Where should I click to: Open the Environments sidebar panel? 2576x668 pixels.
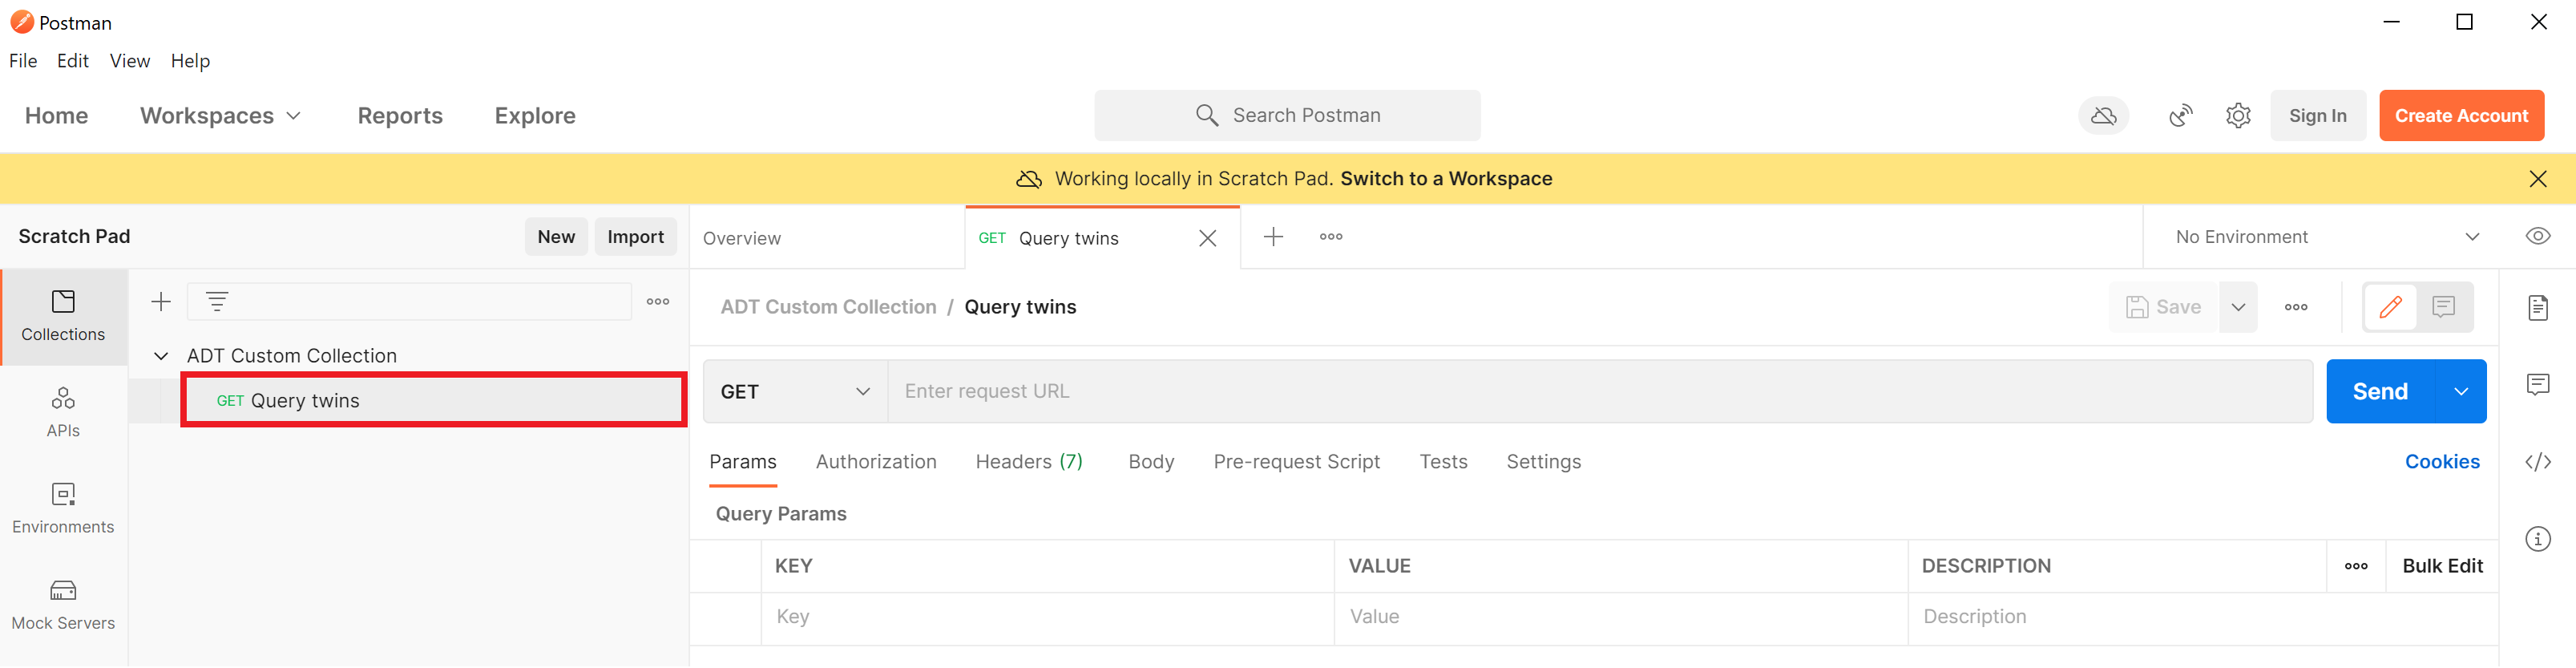pos(63,508)
